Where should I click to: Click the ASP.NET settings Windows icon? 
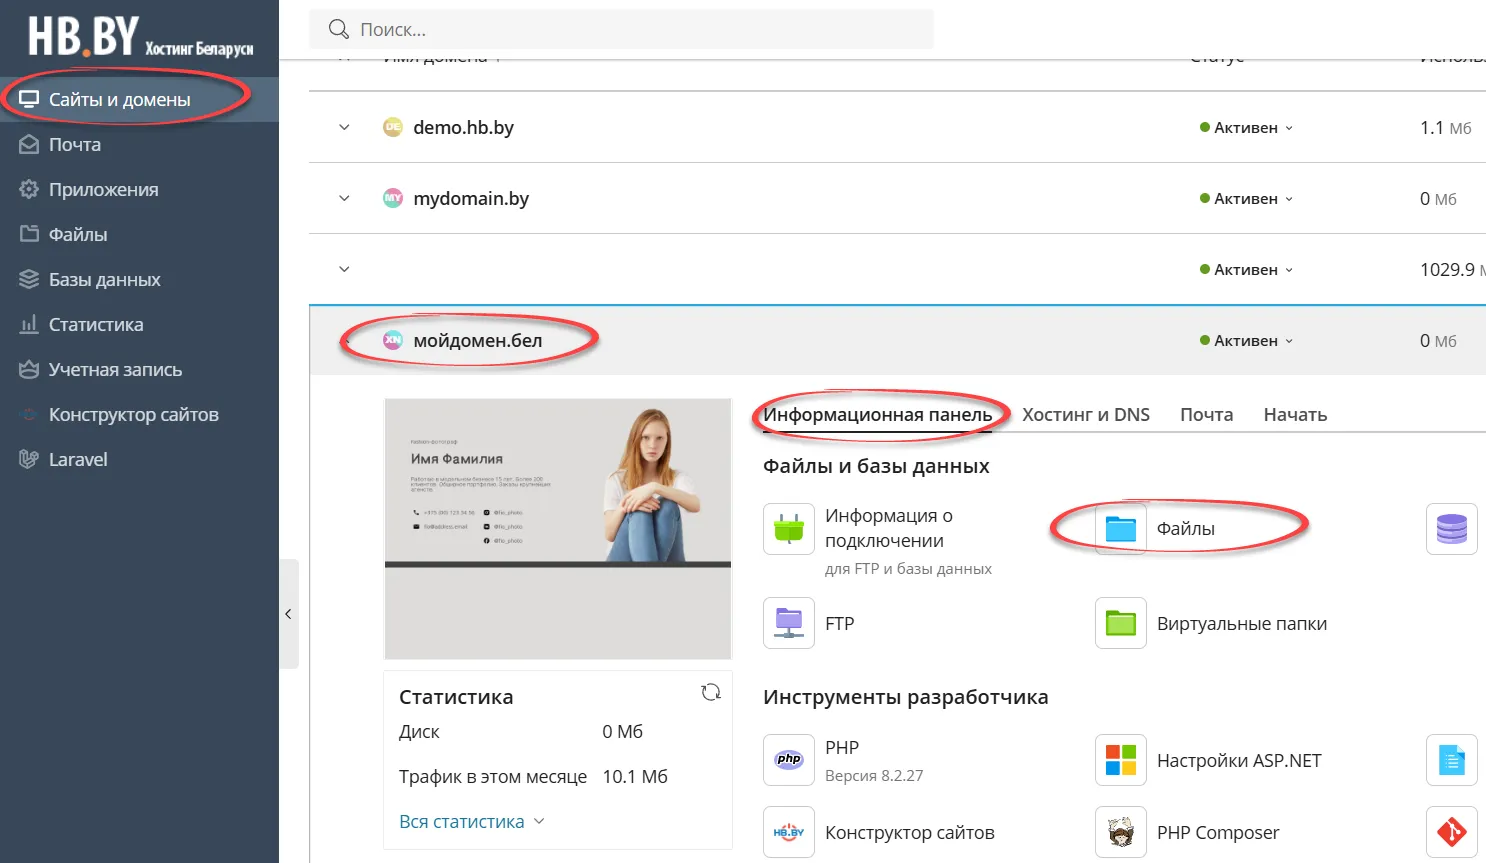[x=1120, y=760]
